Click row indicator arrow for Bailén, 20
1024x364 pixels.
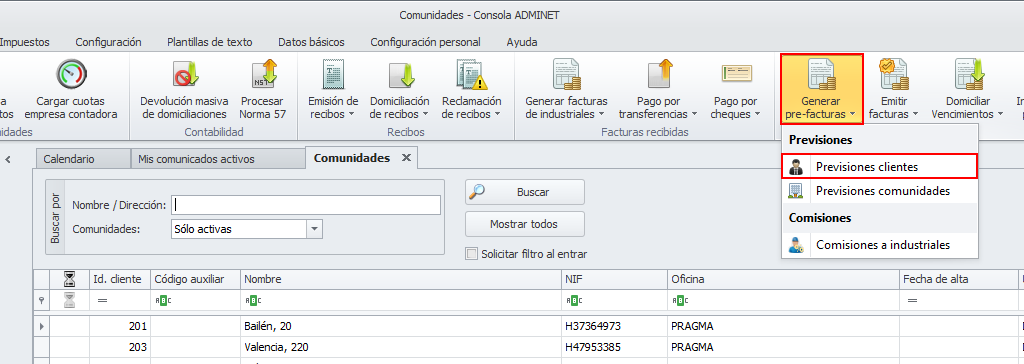pyautogui.click(x=42, y=325)
